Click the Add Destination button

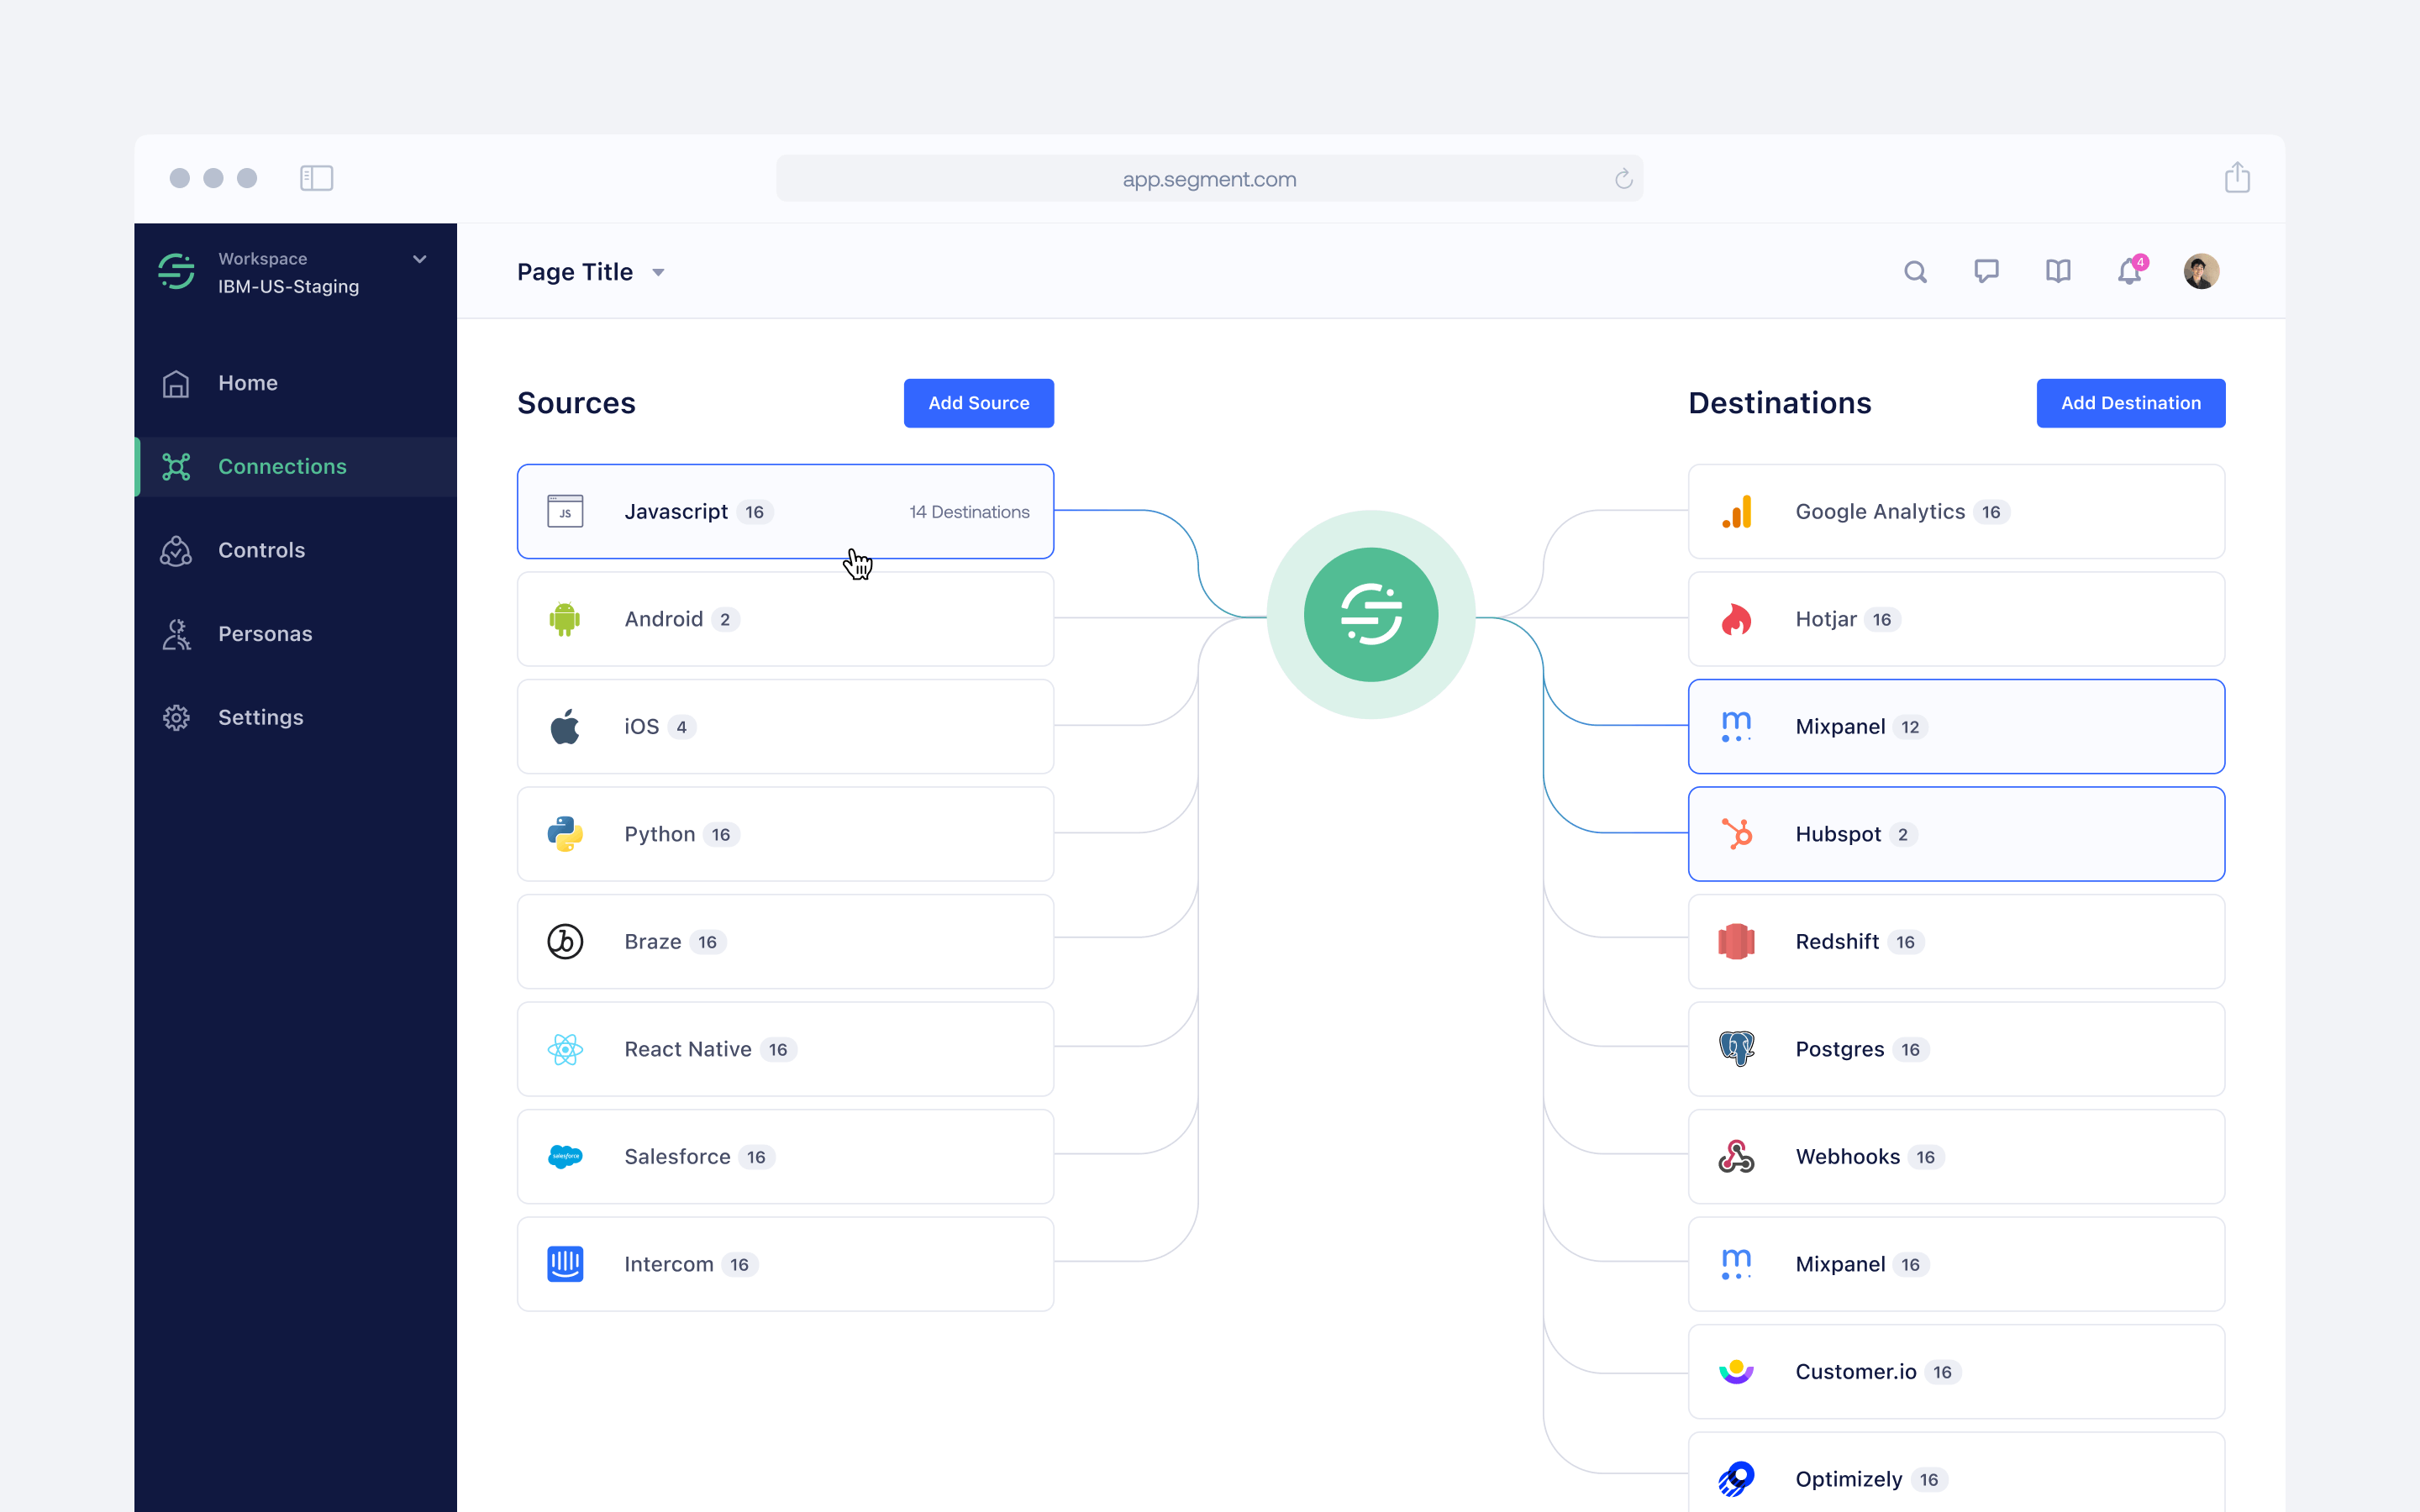[x=2130, y=403]
